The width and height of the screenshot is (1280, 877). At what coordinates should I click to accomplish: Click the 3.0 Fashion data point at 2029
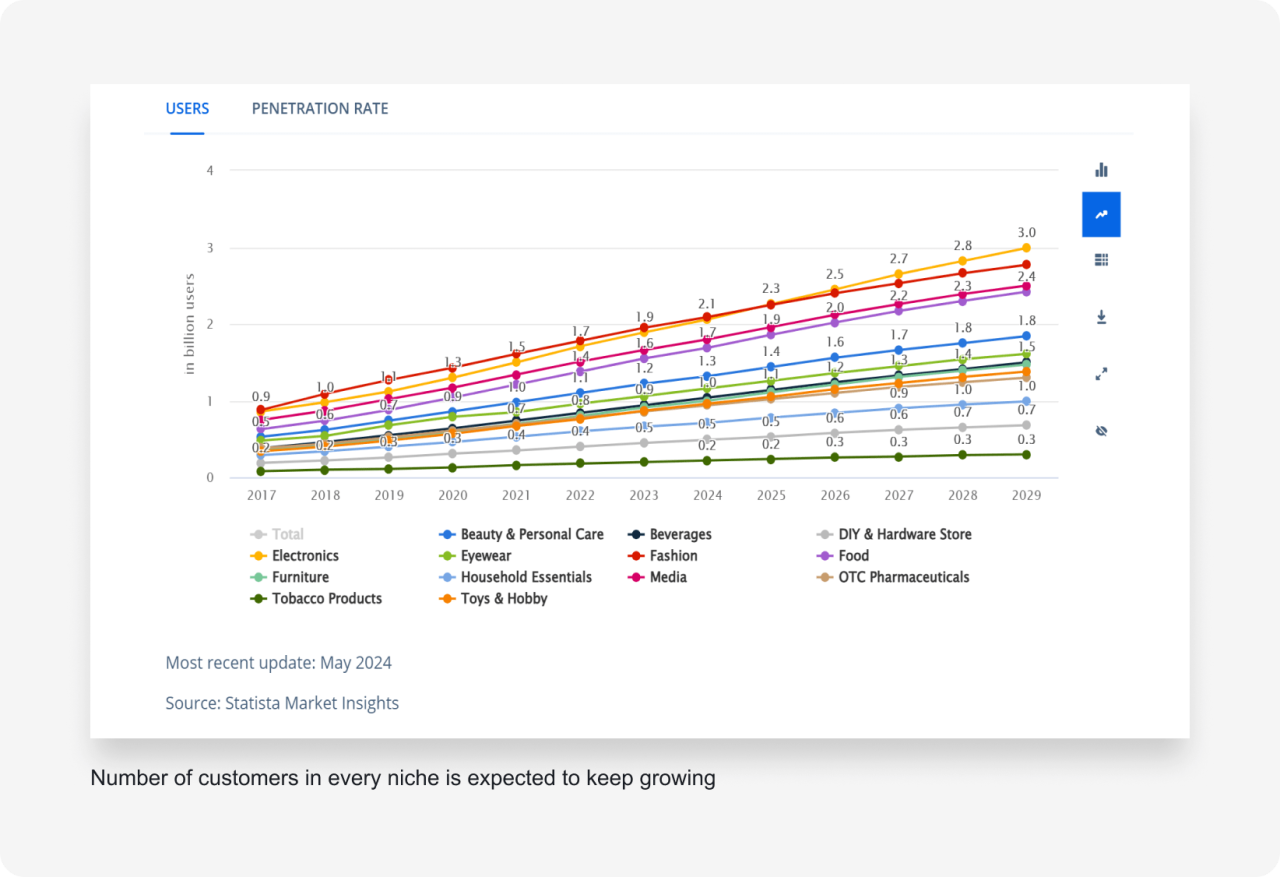pyautogui.click(x=1027, y=247)
